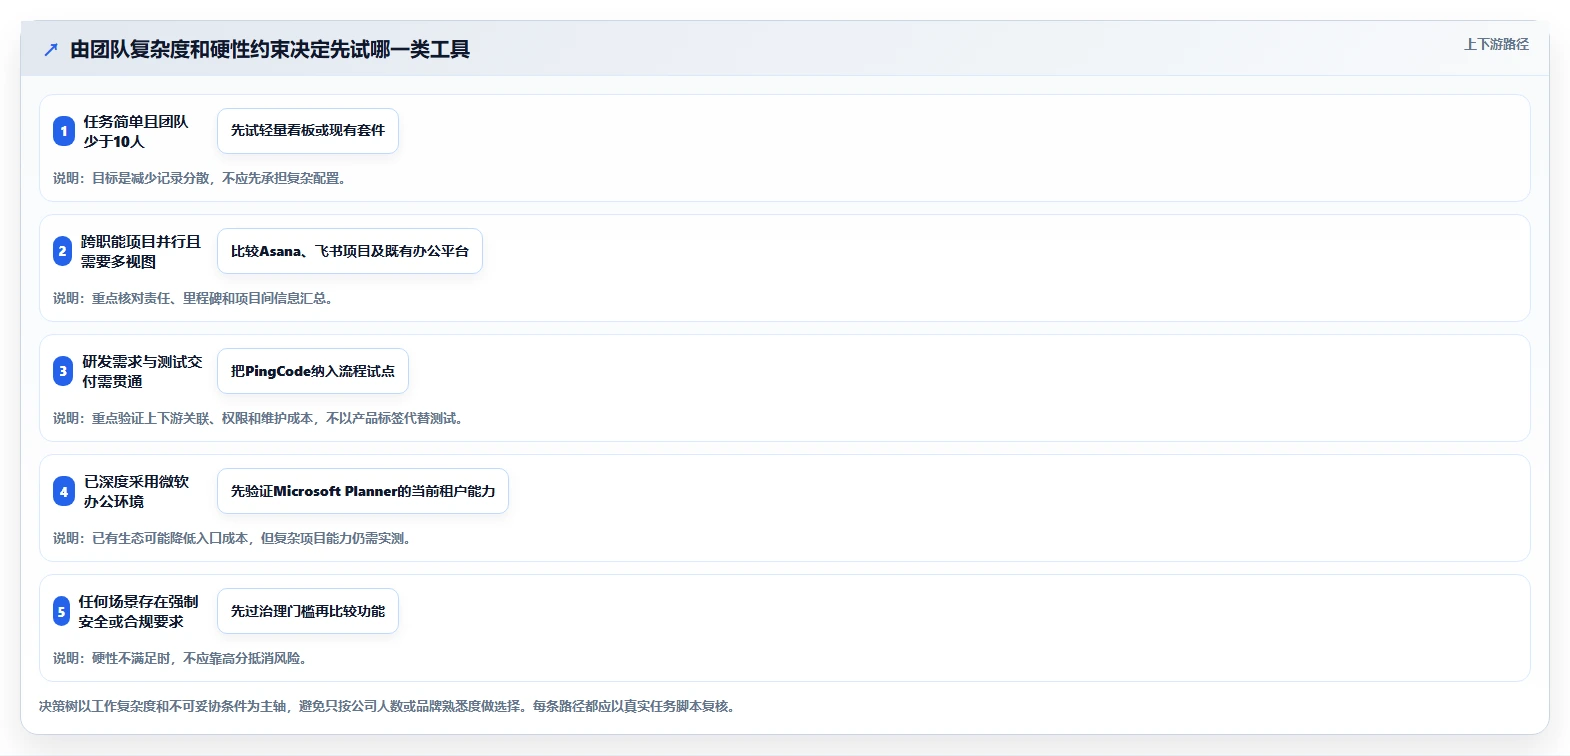The width and height of the screenshot is (1570, 756).
Task: Click the condition text 任何场景存在强制安全或合规要求
Action: pos(139,611)
